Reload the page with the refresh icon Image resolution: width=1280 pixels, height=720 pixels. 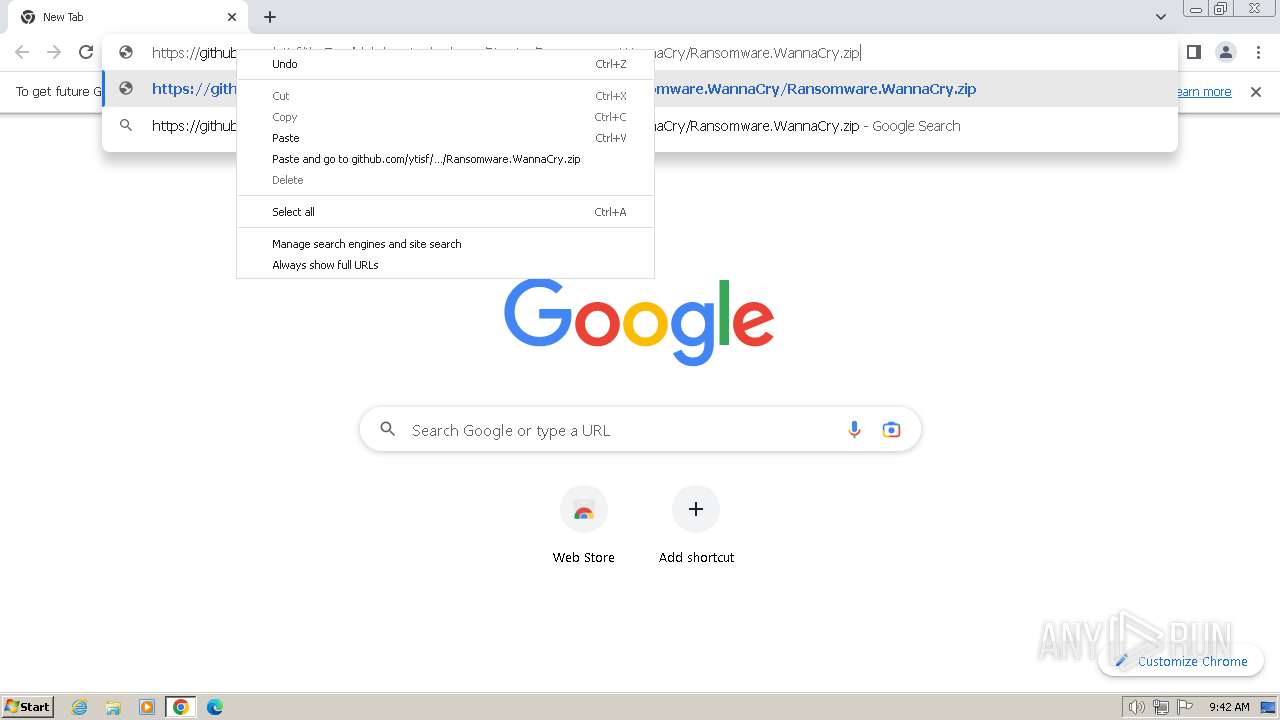[x=86, y=52]
